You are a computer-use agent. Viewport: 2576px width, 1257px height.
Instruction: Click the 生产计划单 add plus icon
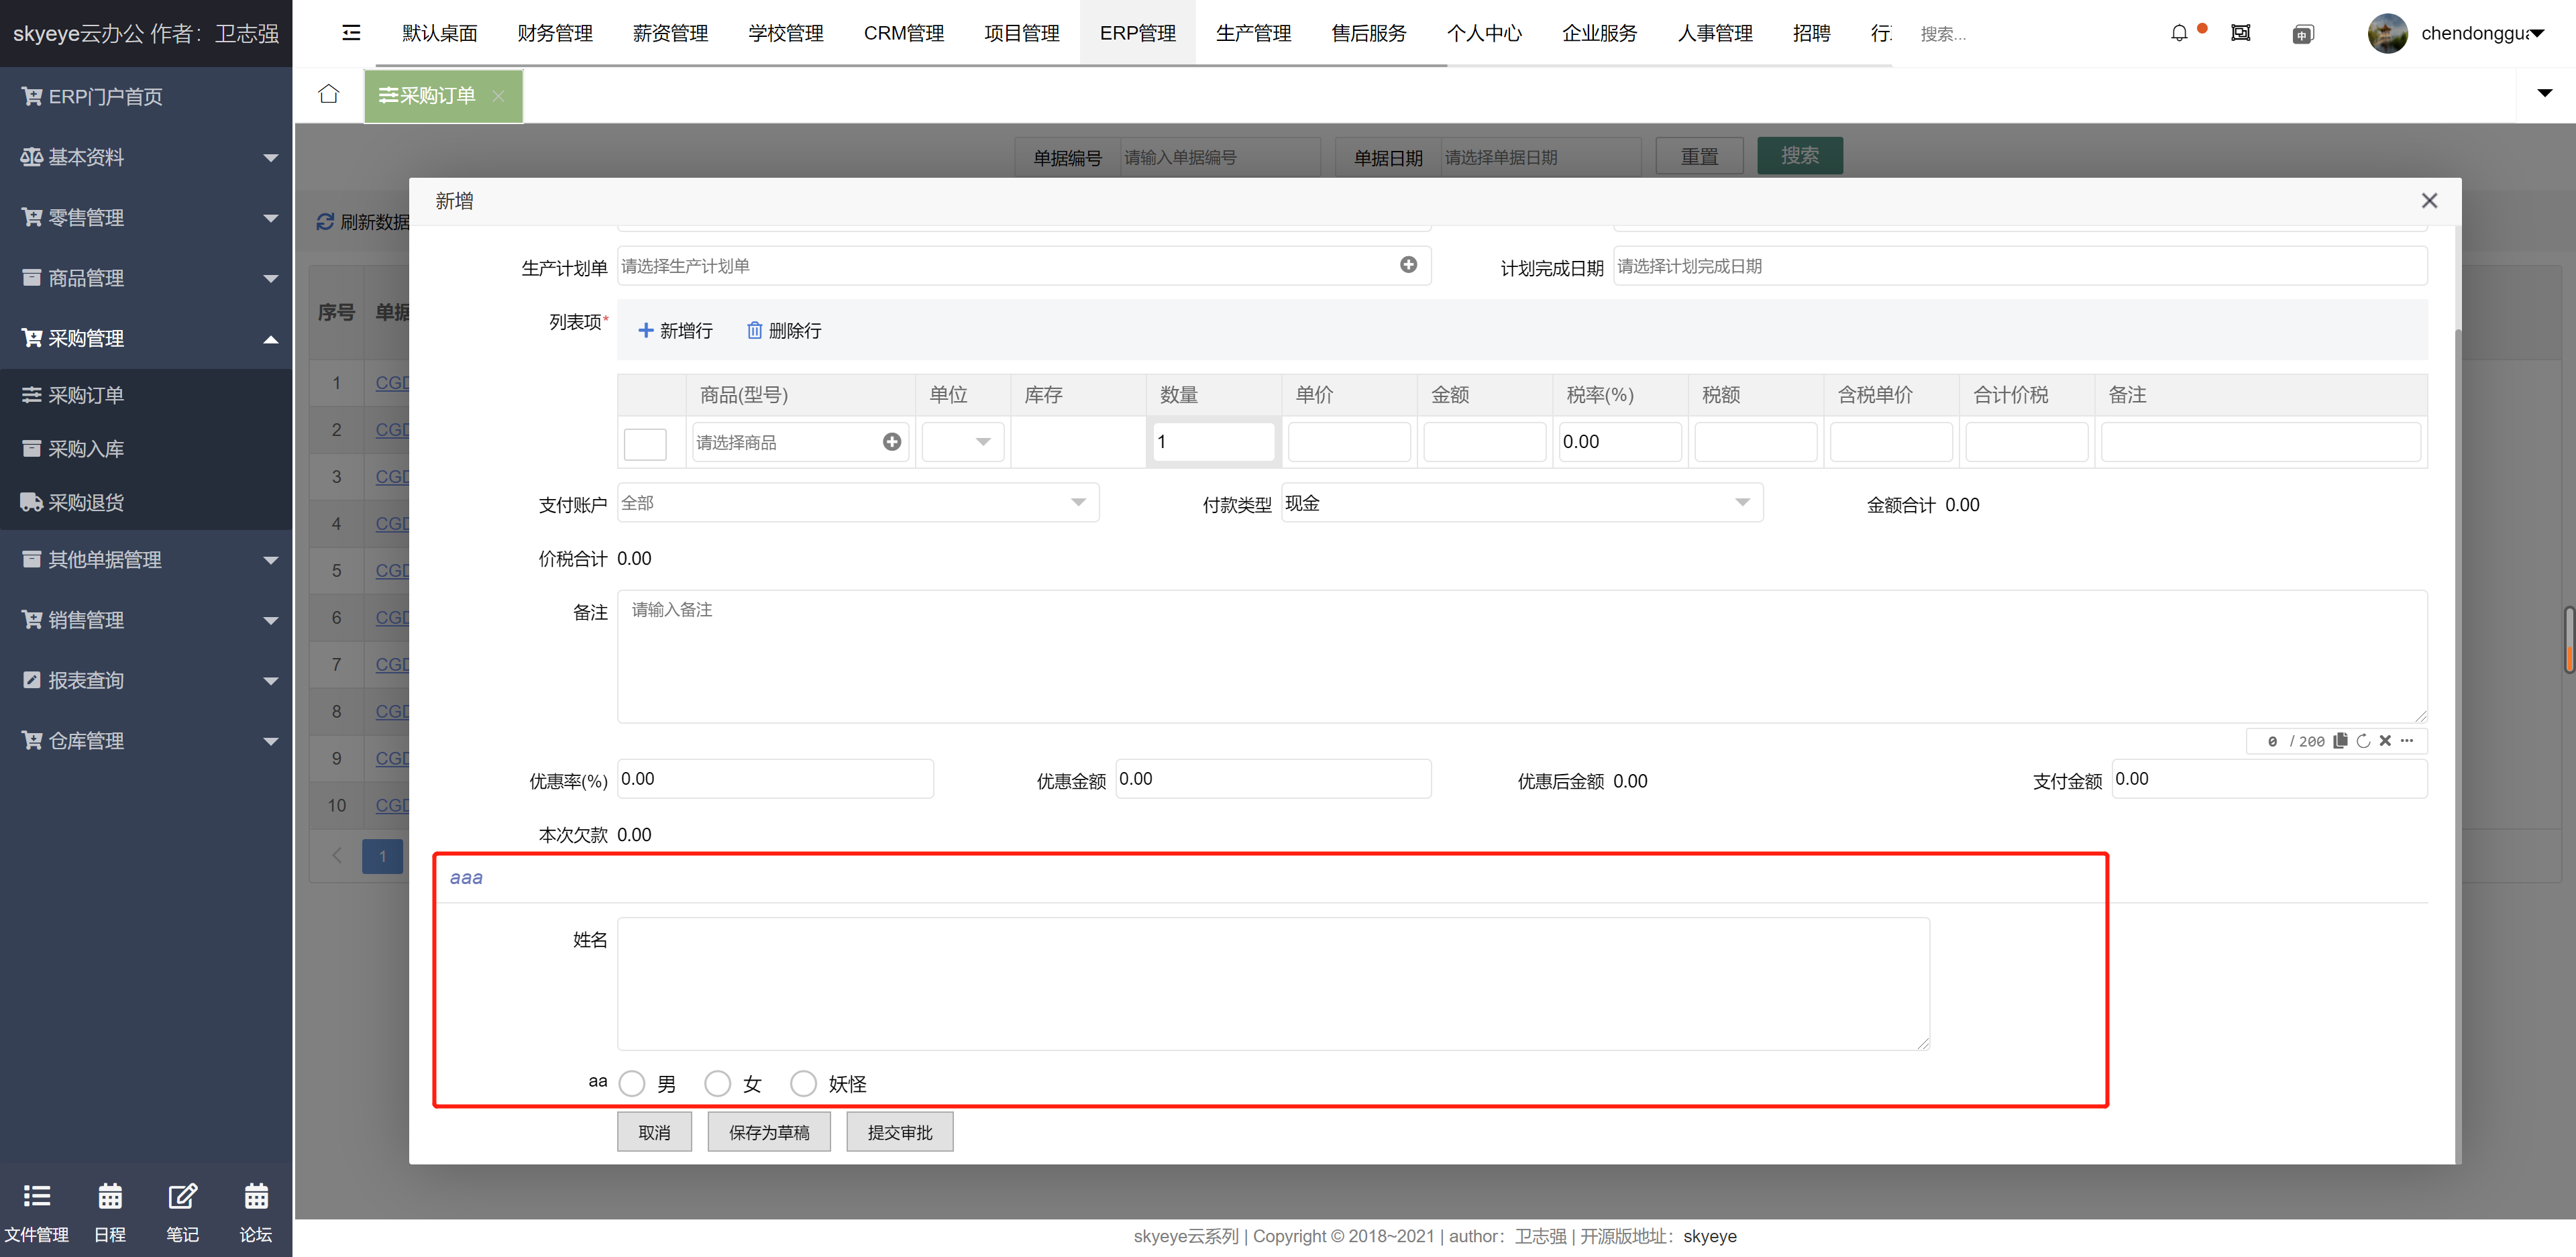pos(1409,266)
